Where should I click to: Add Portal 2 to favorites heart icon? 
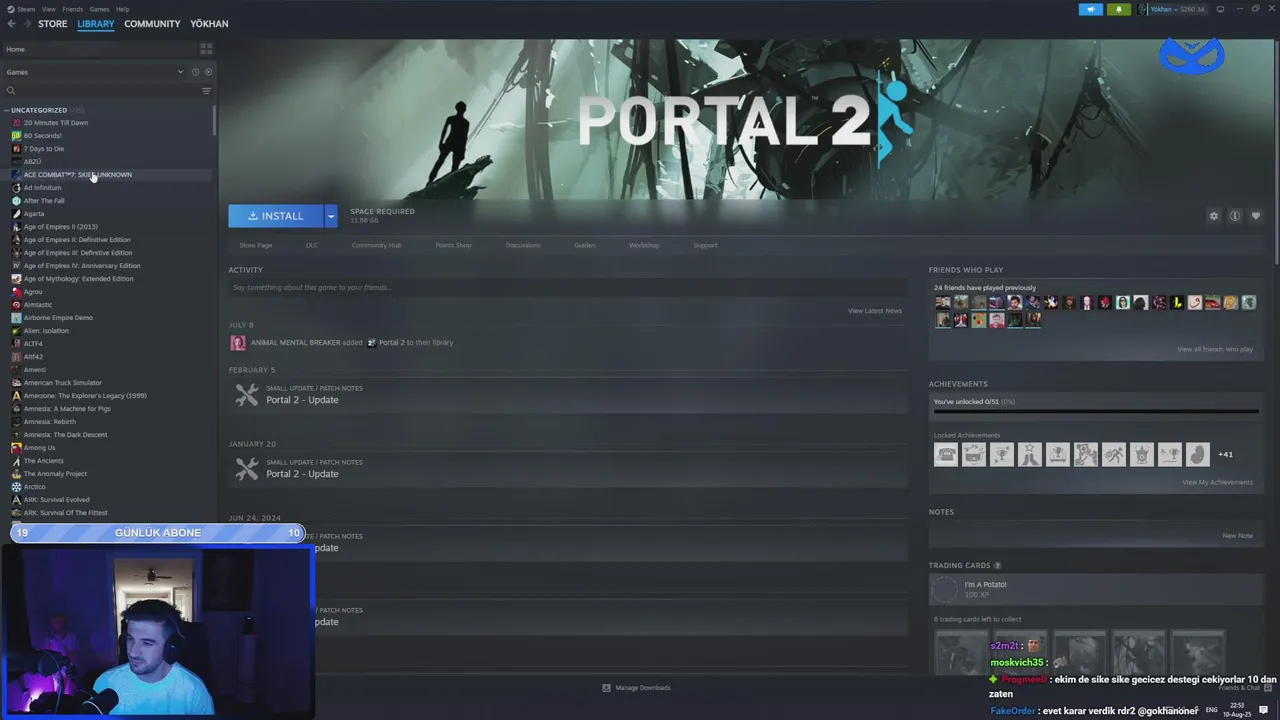click(x=1256, y=216)
